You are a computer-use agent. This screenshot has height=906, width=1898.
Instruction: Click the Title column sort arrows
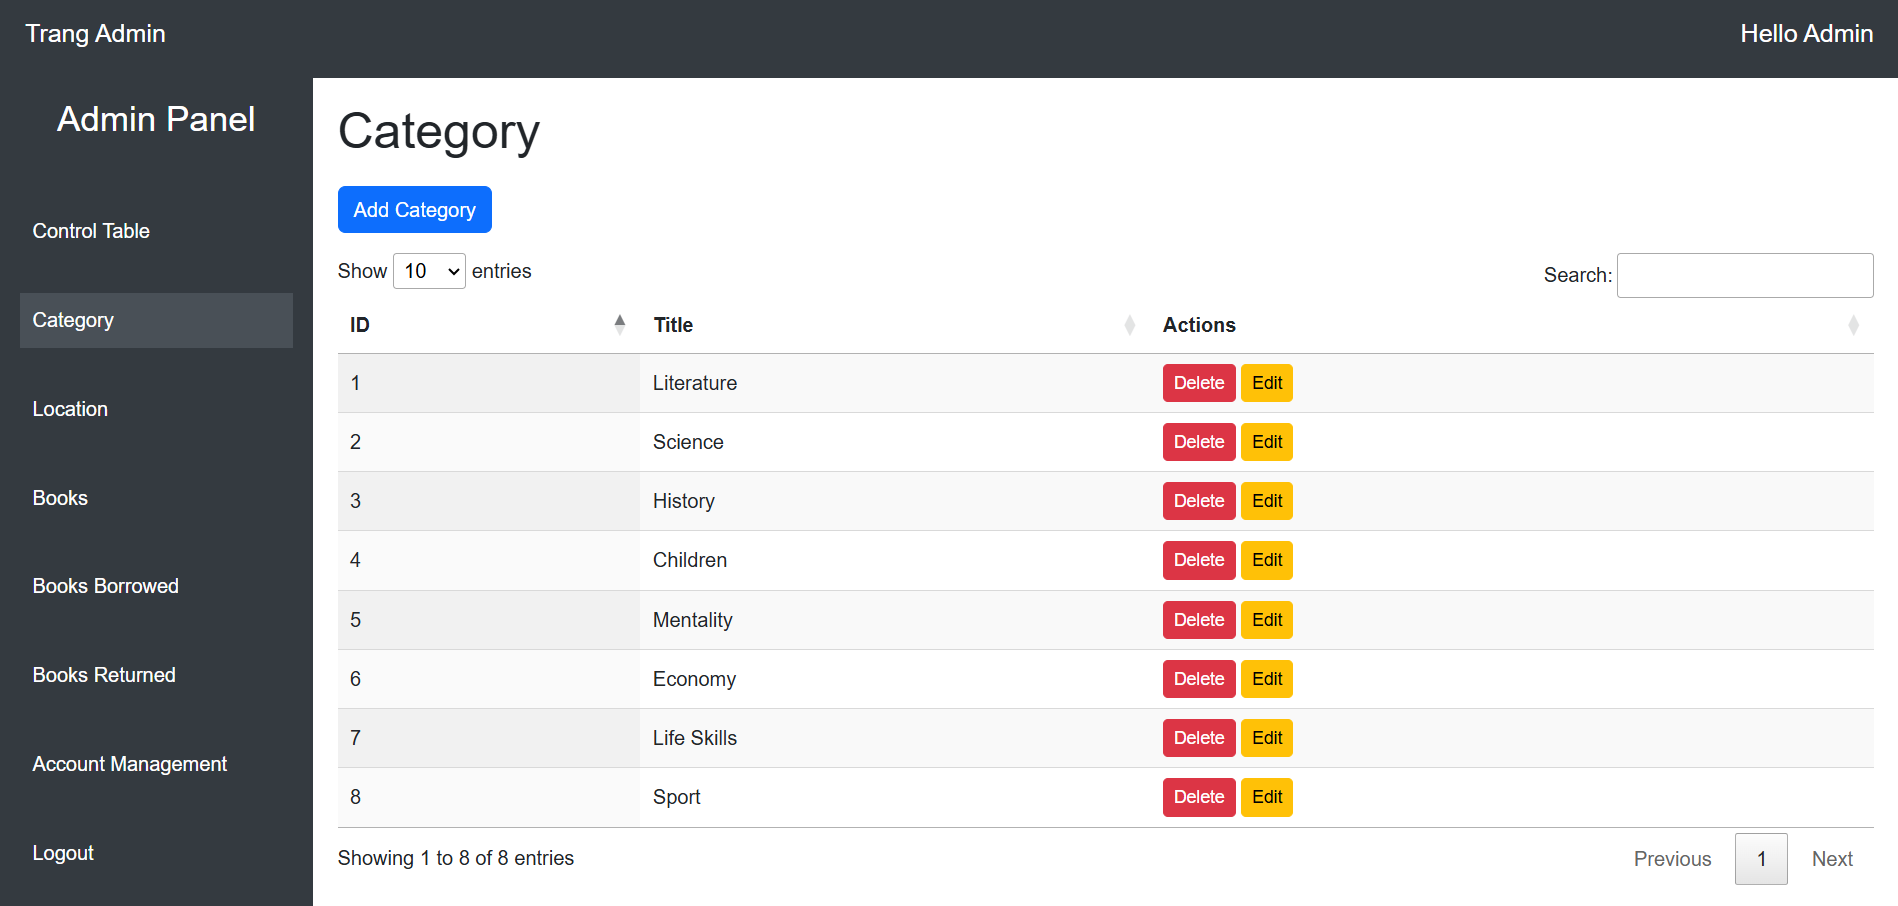(1129, 325)
